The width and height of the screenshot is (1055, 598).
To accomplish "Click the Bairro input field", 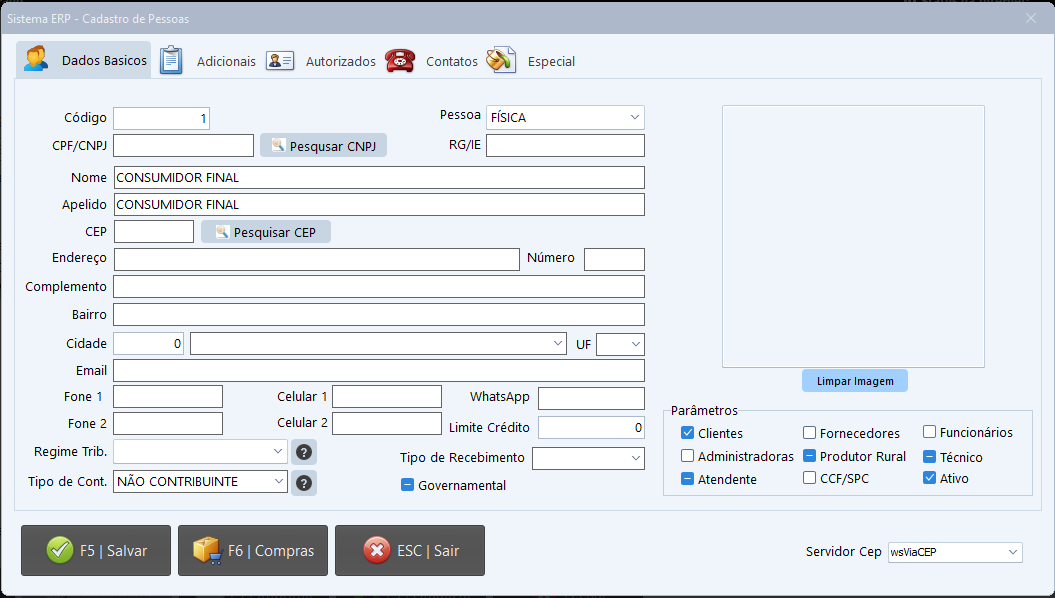I will (x=379, y=315).
